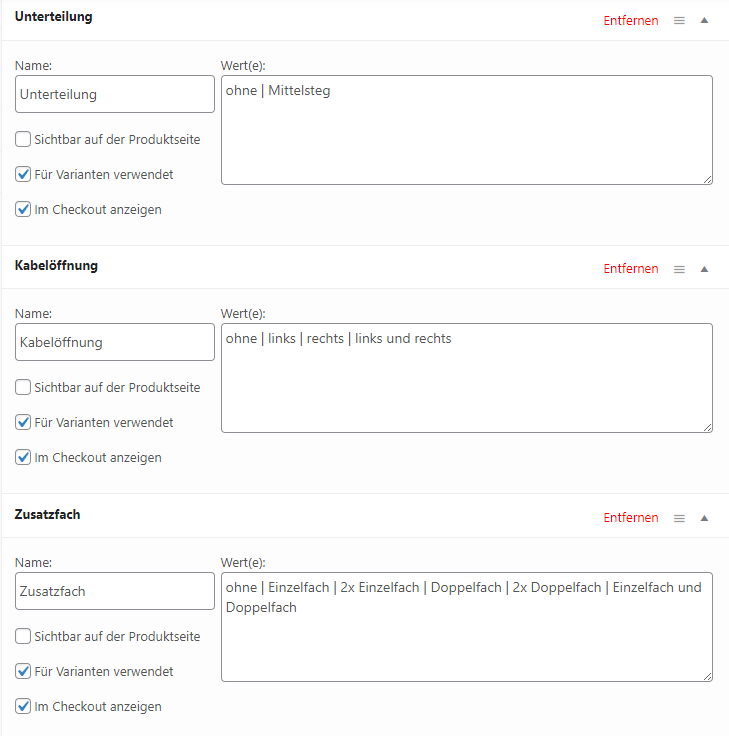Collapse the Unterteilung attribute panel
This screenshot has width=729, height=736.
tap(704, 20)
